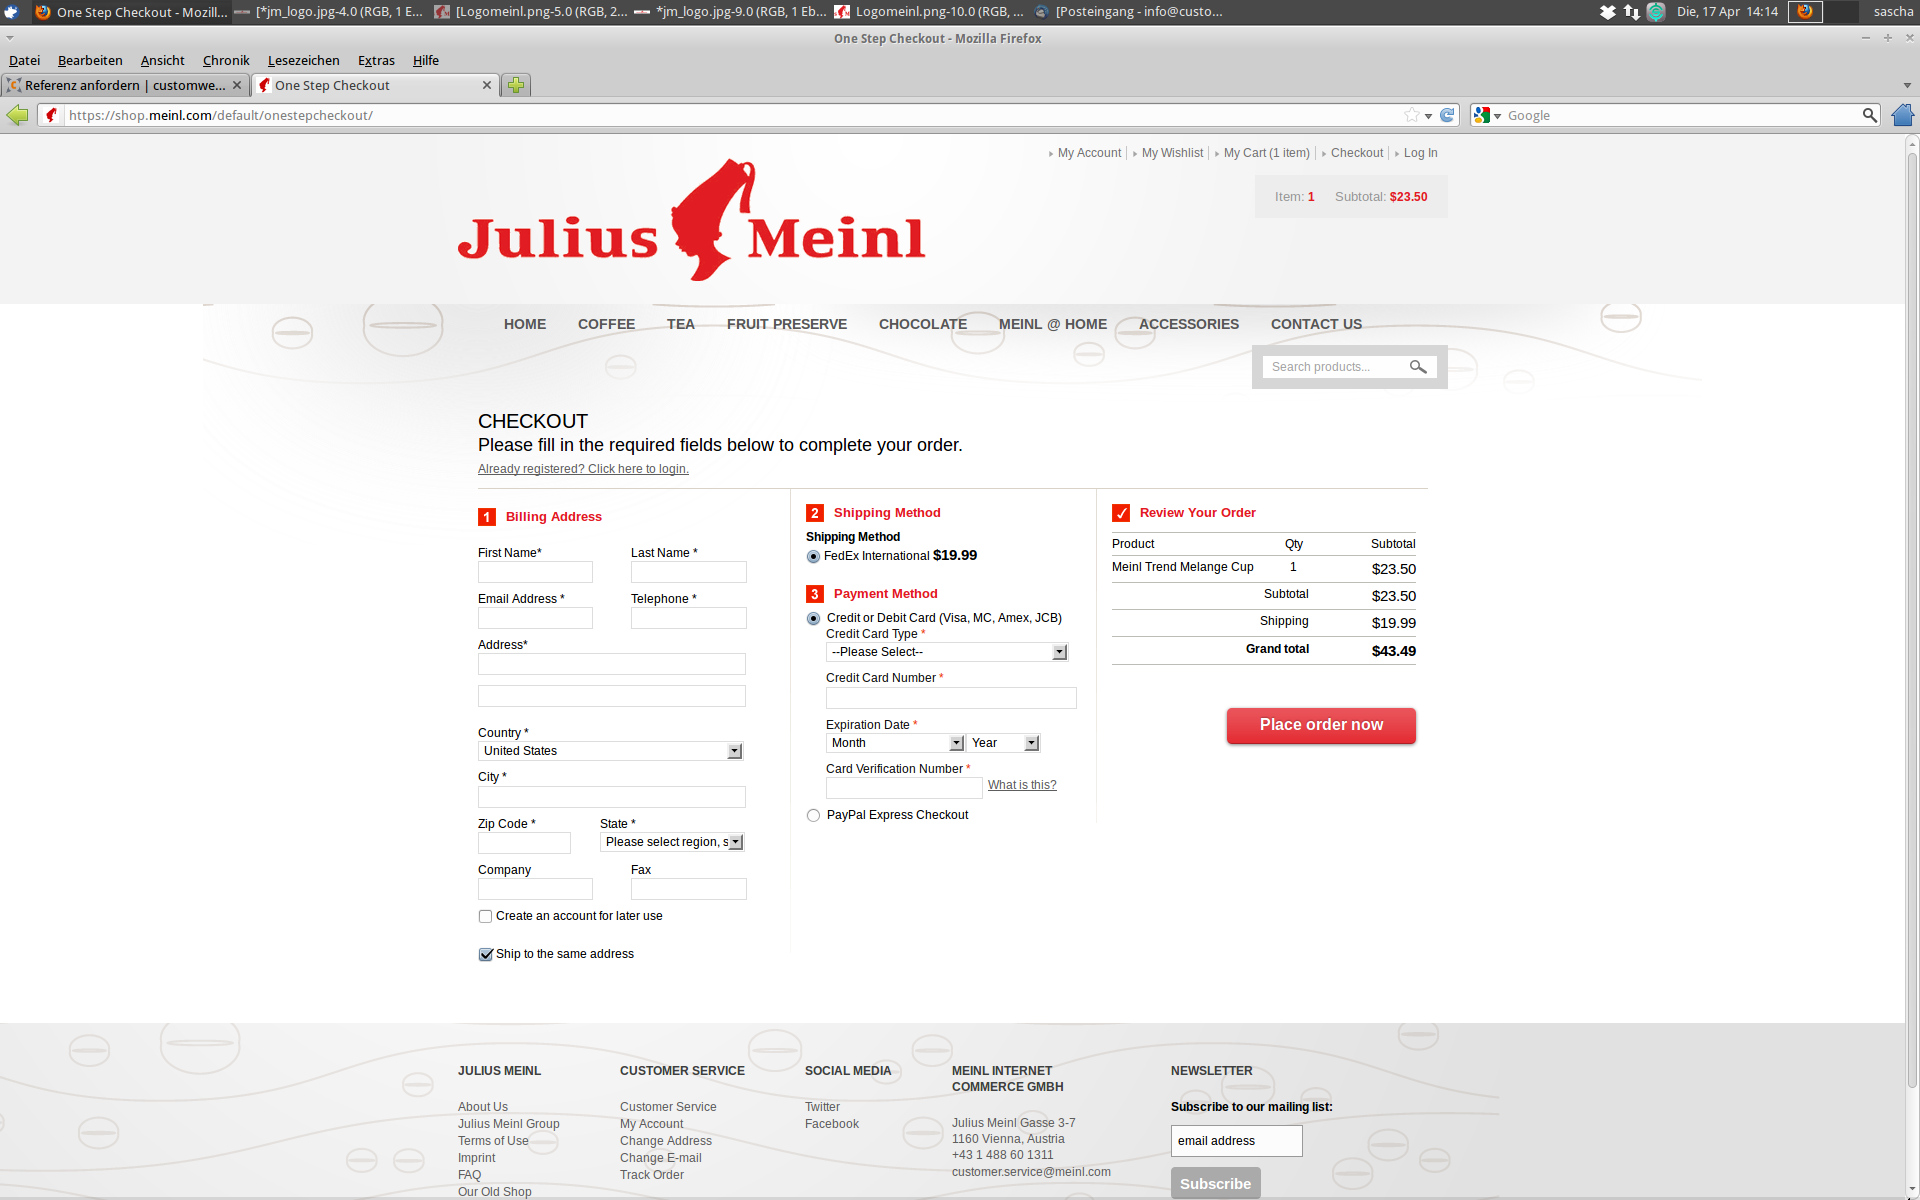Image resolution: width=1920 pixels, height=1200 pixels.
Task: Open the CONTACT US page
Action: 1316,324
